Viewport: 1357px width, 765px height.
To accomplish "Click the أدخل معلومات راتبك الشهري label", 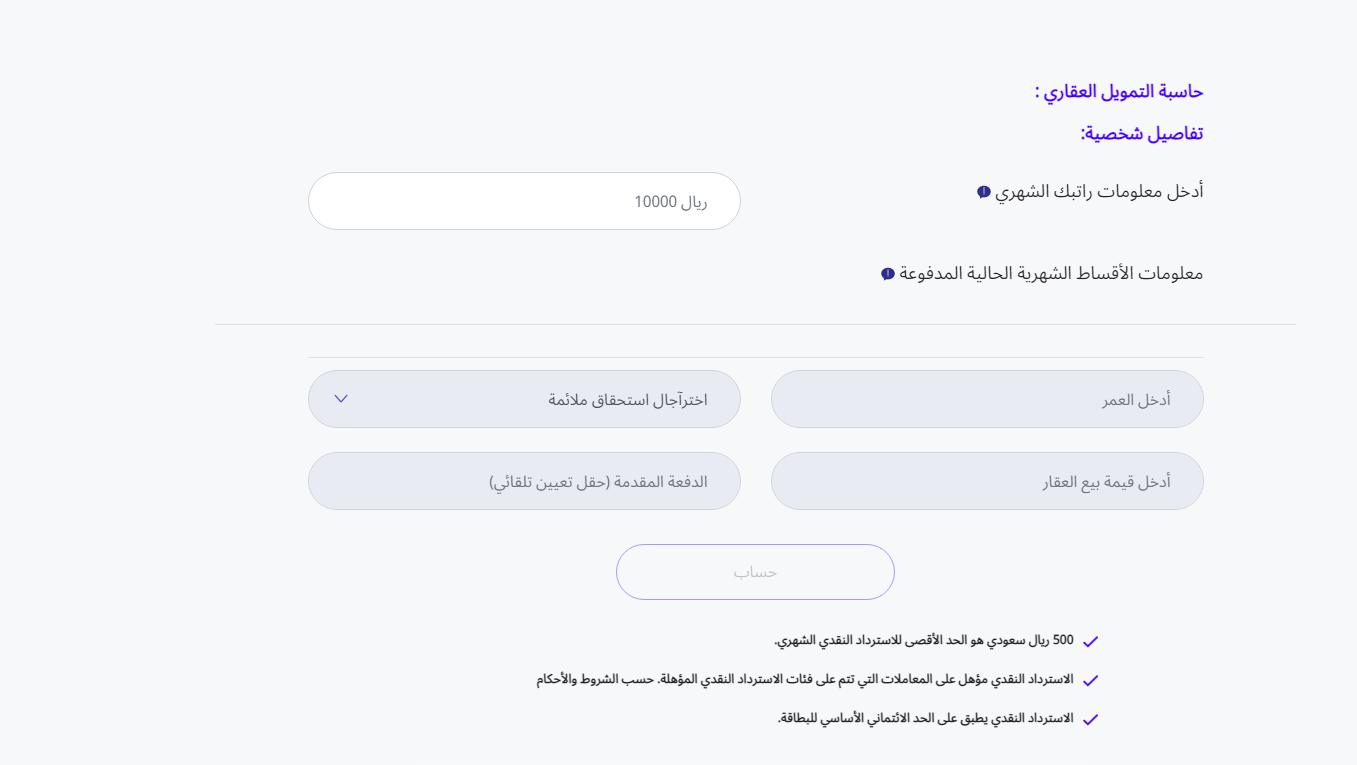I will (1099, 191).
